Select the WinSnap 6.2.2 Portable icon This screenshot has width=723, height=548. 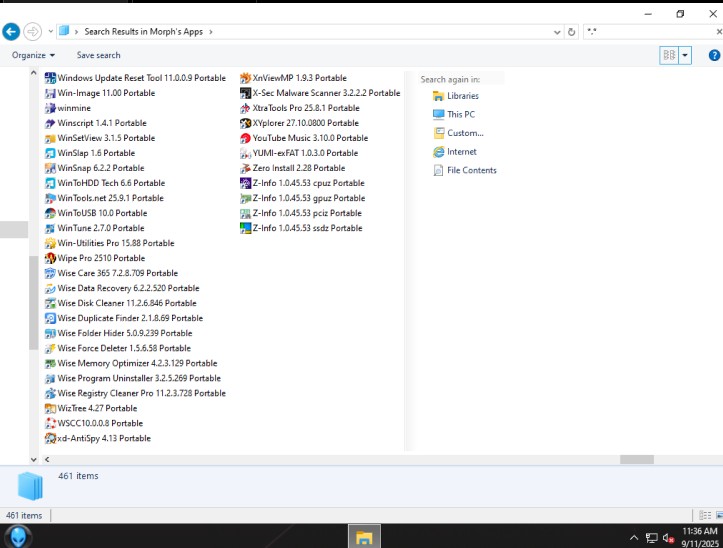click(50, 168)
